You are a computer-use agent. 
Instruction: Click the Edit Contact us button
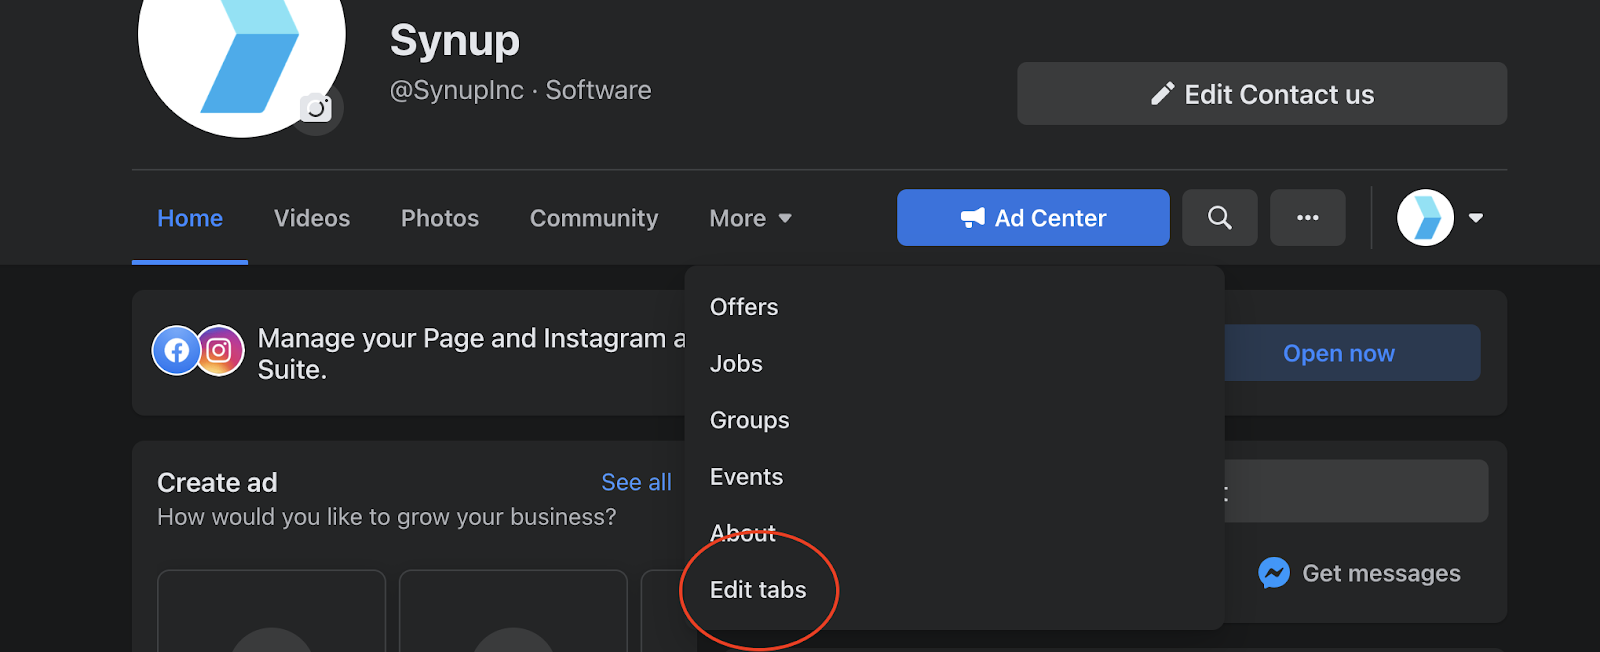pos(1262,94)
